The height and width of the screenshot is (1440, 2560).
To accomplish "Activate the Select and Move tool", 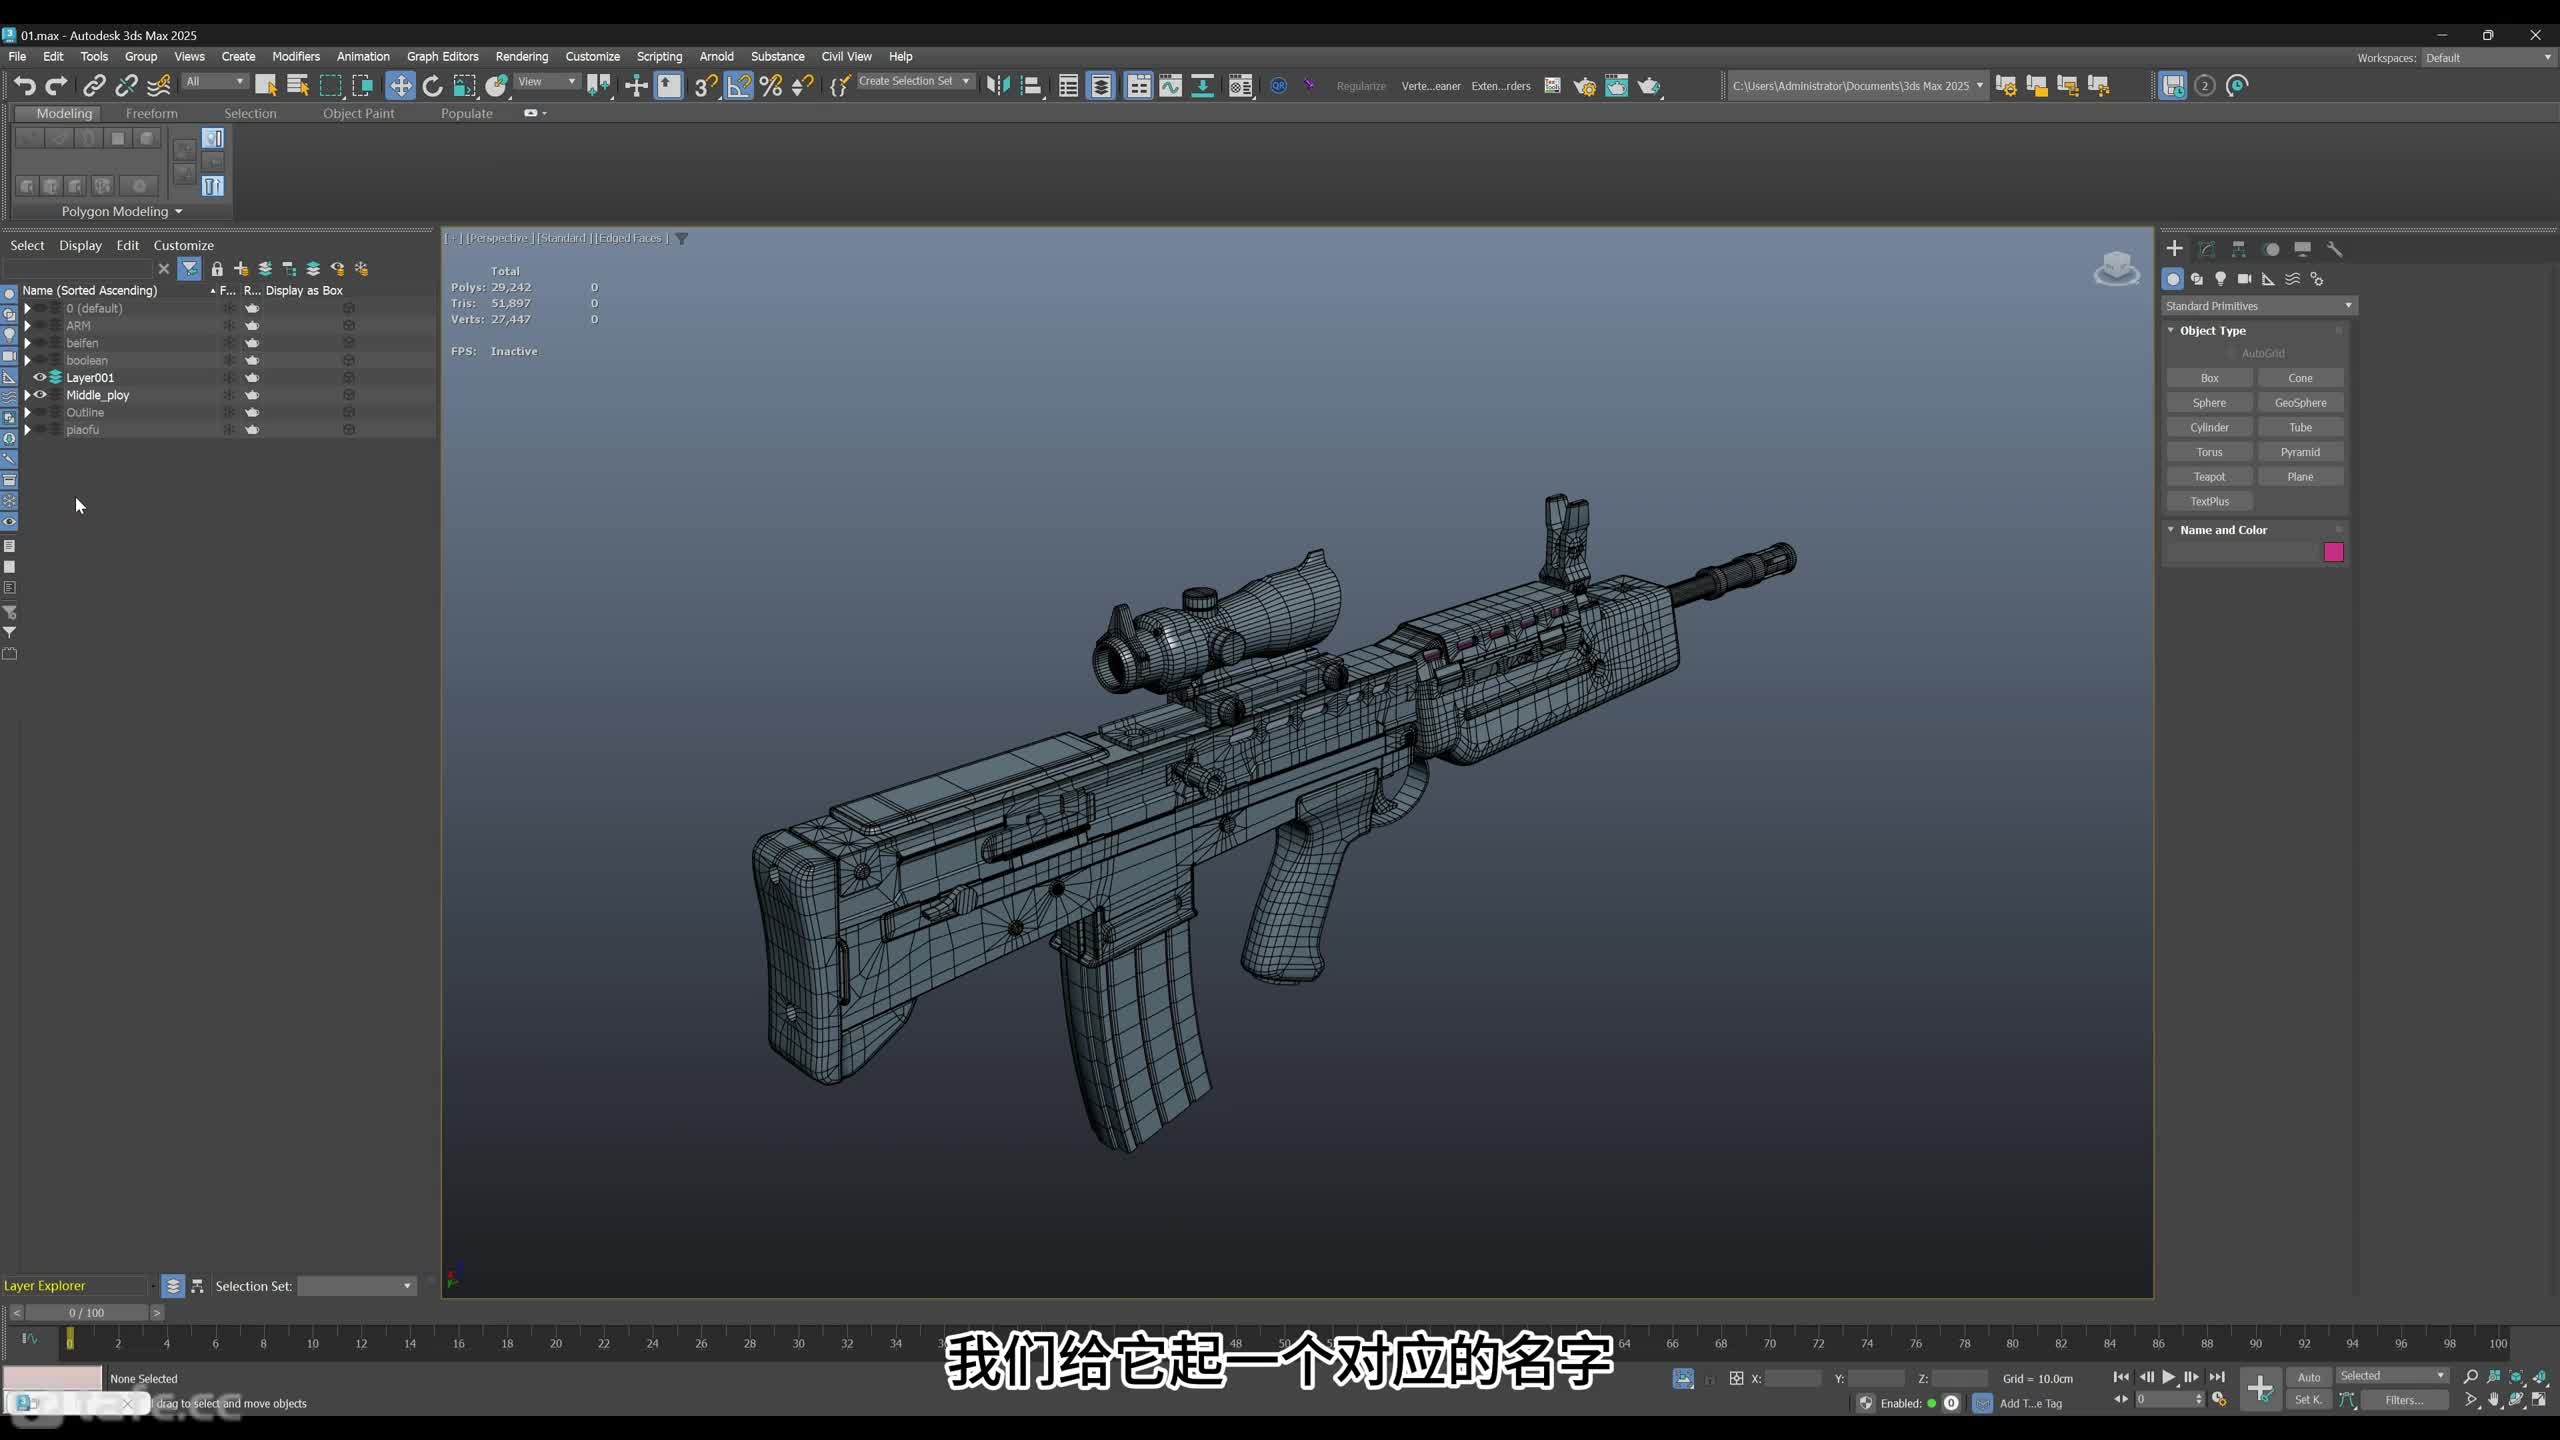I will tap(400, 86).
